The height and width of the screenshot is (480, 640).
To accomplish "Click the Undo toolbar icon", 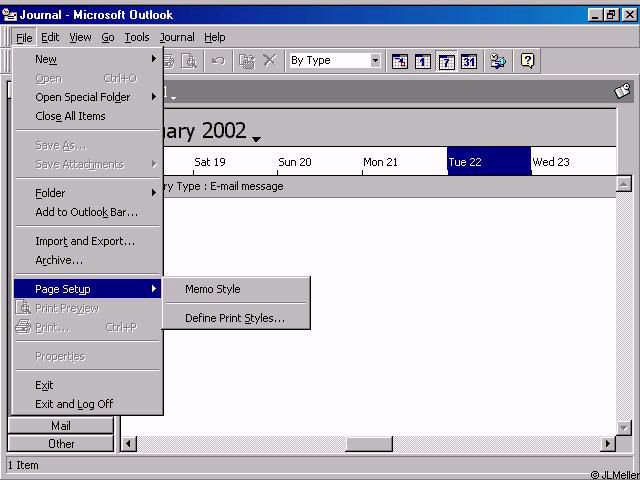I will pos(218,61).
